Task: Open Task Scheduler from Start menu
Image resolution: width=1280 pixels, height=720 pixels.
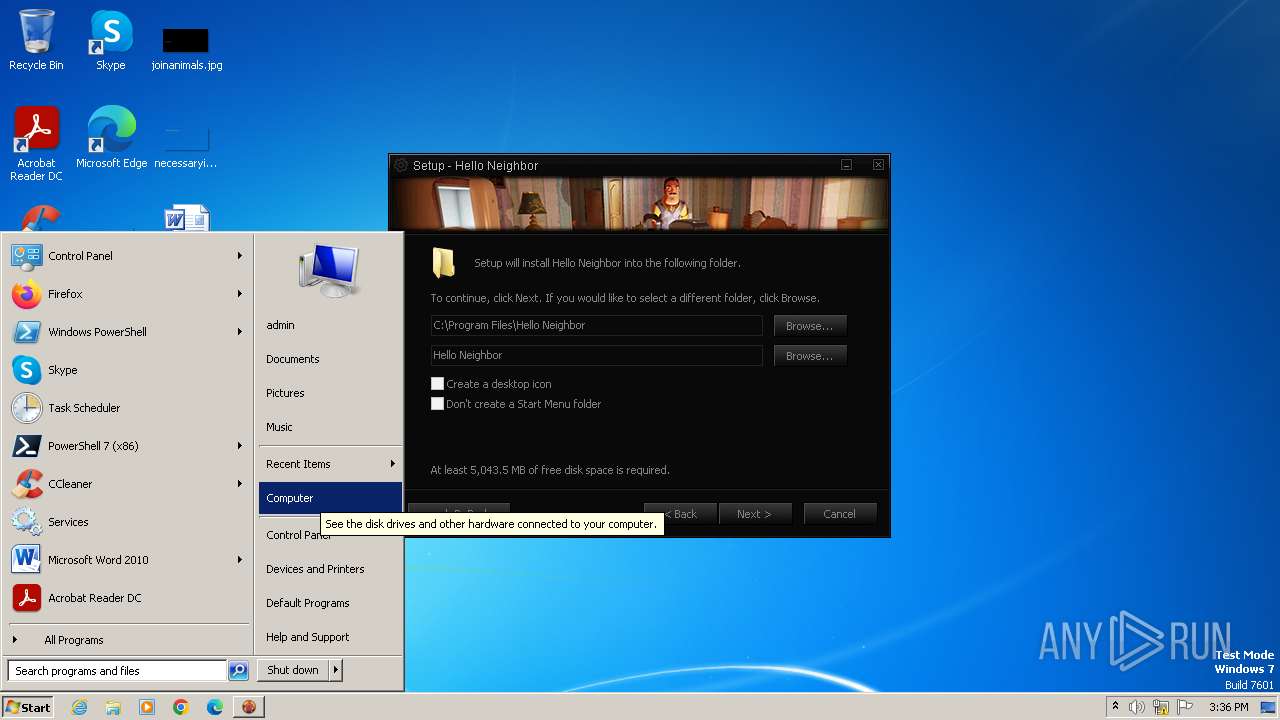Action: pyautogui.click(x=128, y=408)
